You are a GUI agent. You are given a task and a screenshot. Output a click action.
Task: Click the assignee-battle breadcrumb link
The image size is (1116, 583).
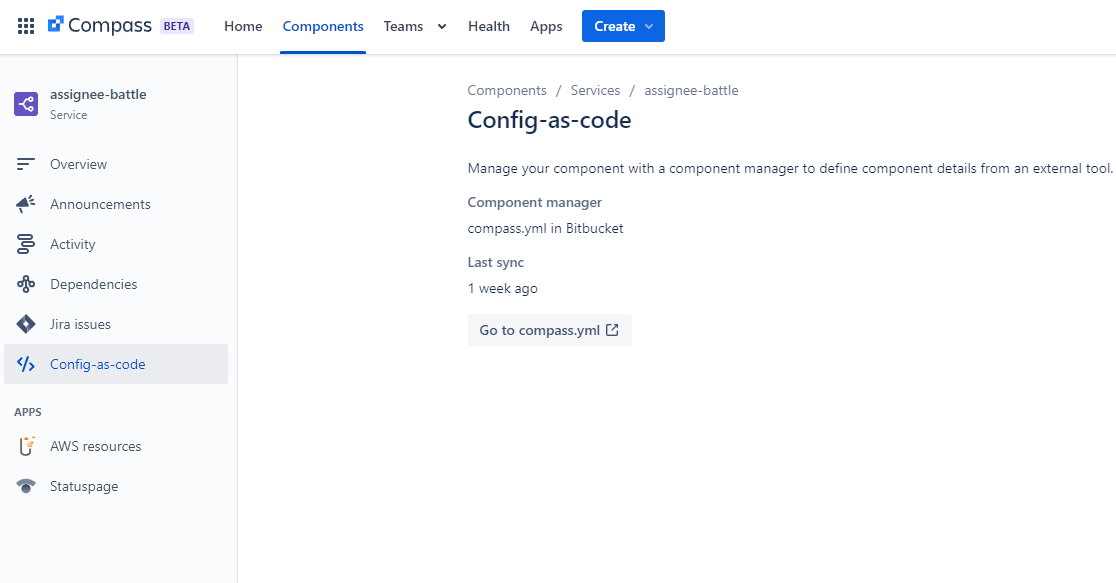click(691, 90)
